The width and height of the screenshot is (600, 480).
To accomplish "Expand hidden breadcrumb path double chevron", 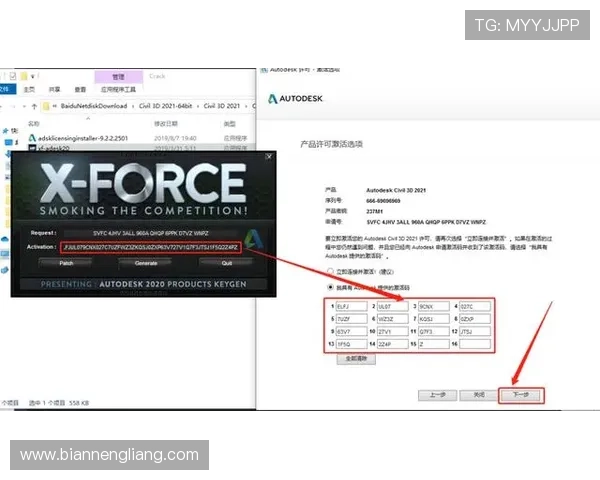I will pos(55,106).
